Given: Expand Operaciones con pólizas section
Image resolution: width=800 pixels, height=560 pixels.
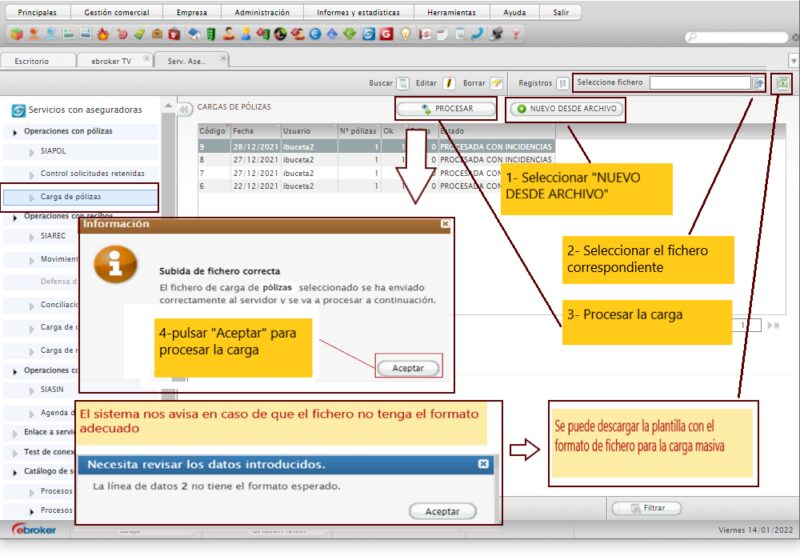Looking at the screenshot, I should coord(15,131).
